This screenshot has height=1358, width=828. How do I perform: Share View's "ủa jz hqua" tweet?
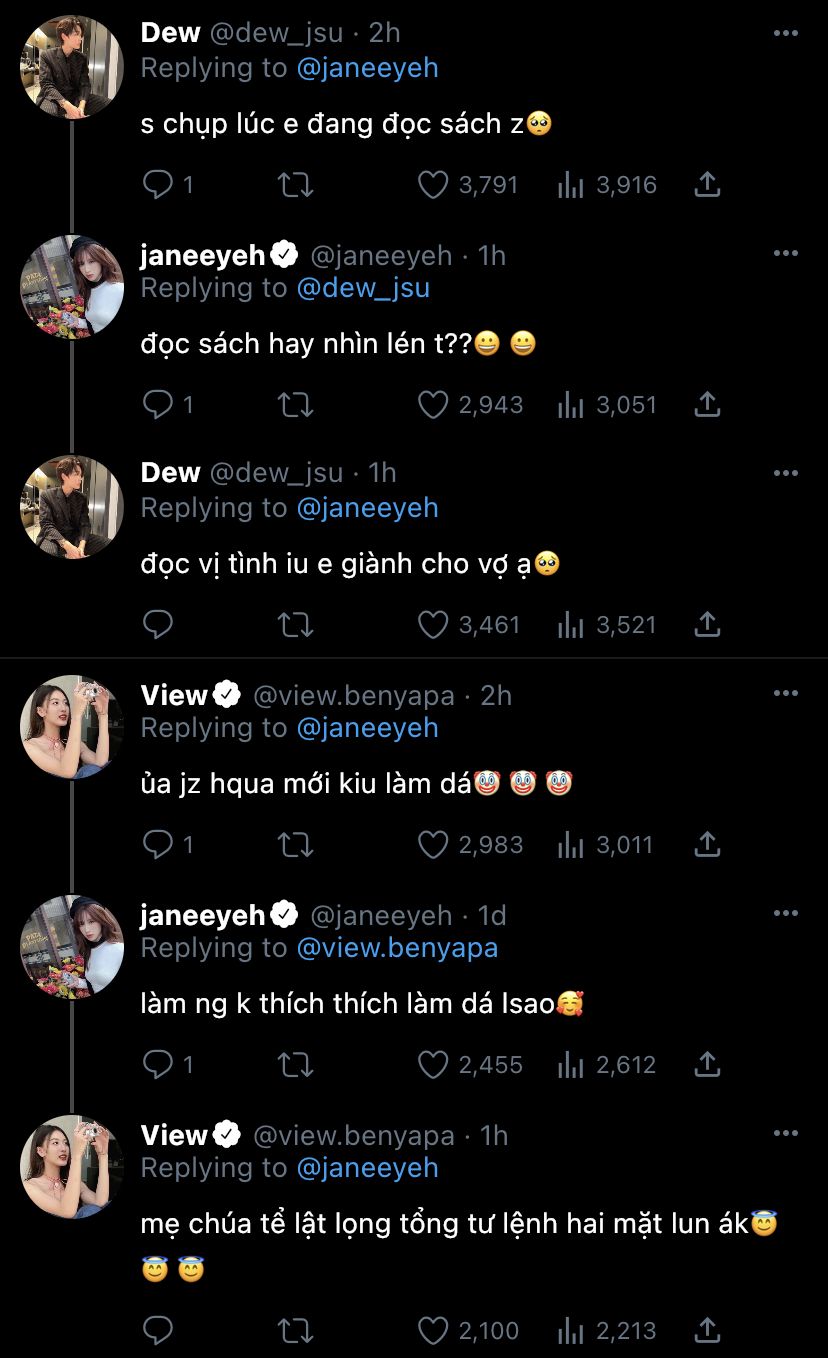[x=707, y=845]
